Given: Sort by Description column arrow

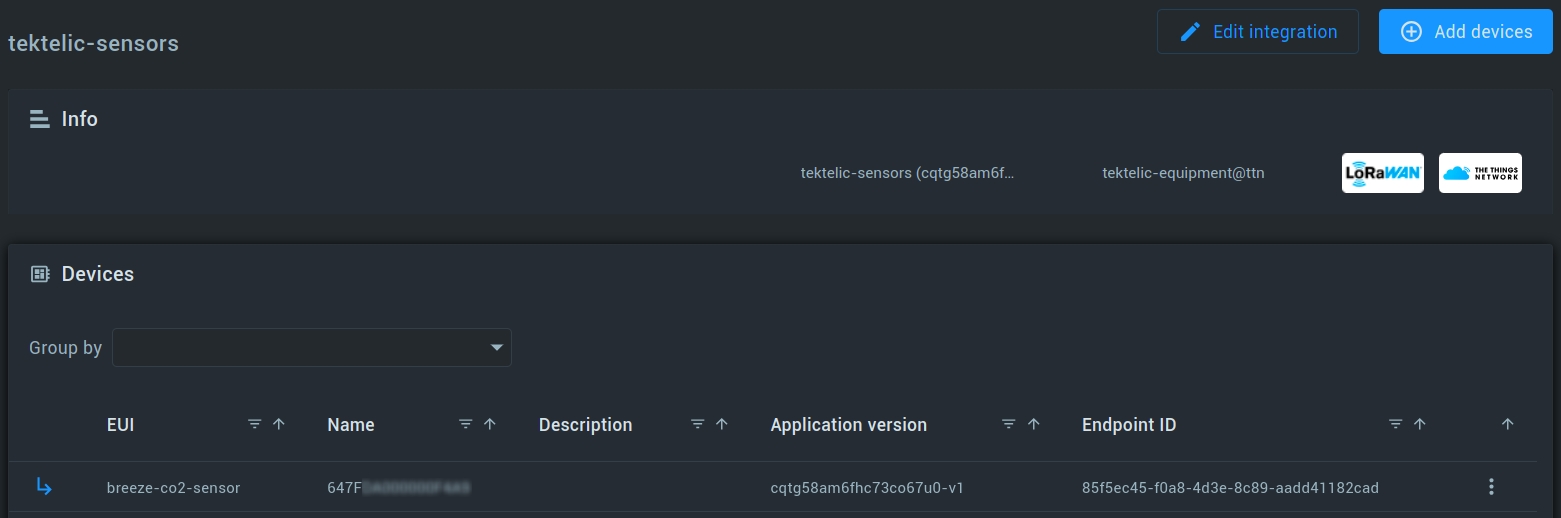Looking at the screenshot, I should [722, 425].
